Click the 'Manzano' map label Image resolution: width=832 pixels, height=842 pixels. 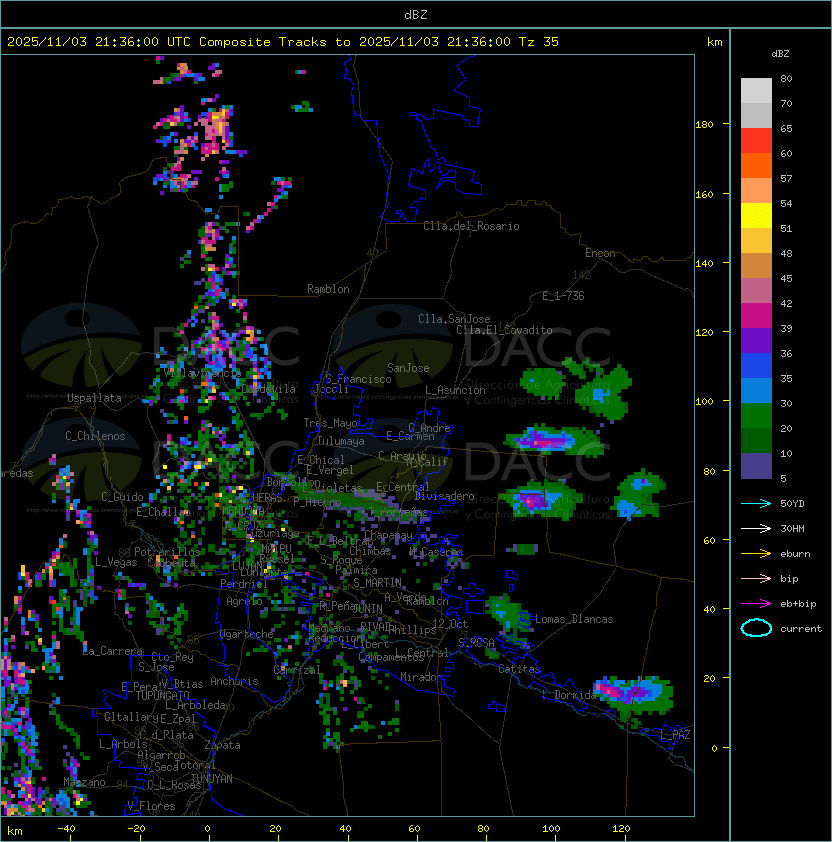pyautogui.click(x=84, y=782)
